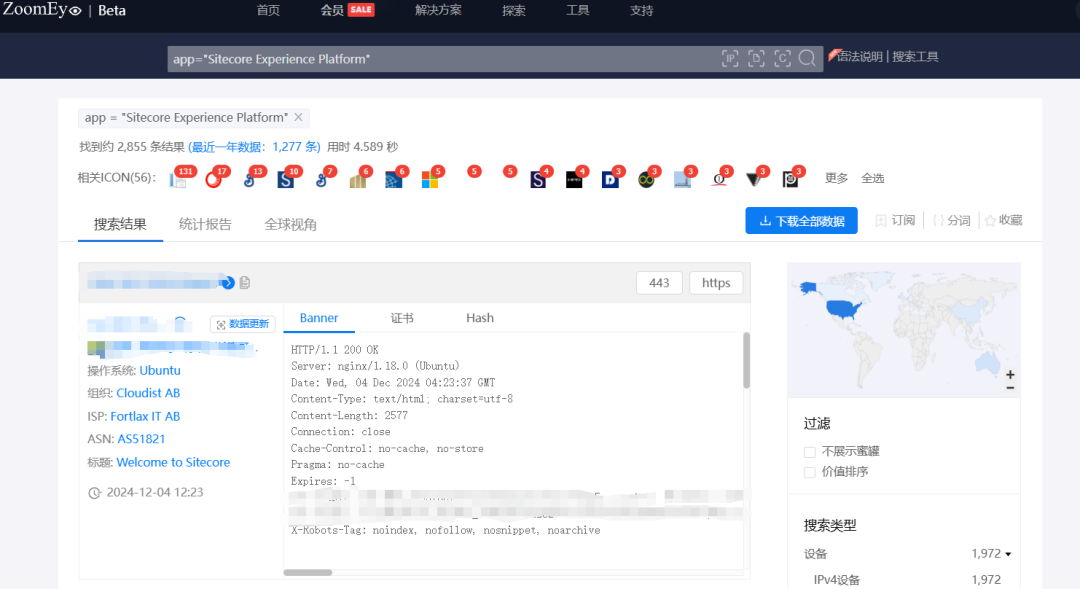Select the black triangle icon with 3 badge

click(x=754, y=180)
